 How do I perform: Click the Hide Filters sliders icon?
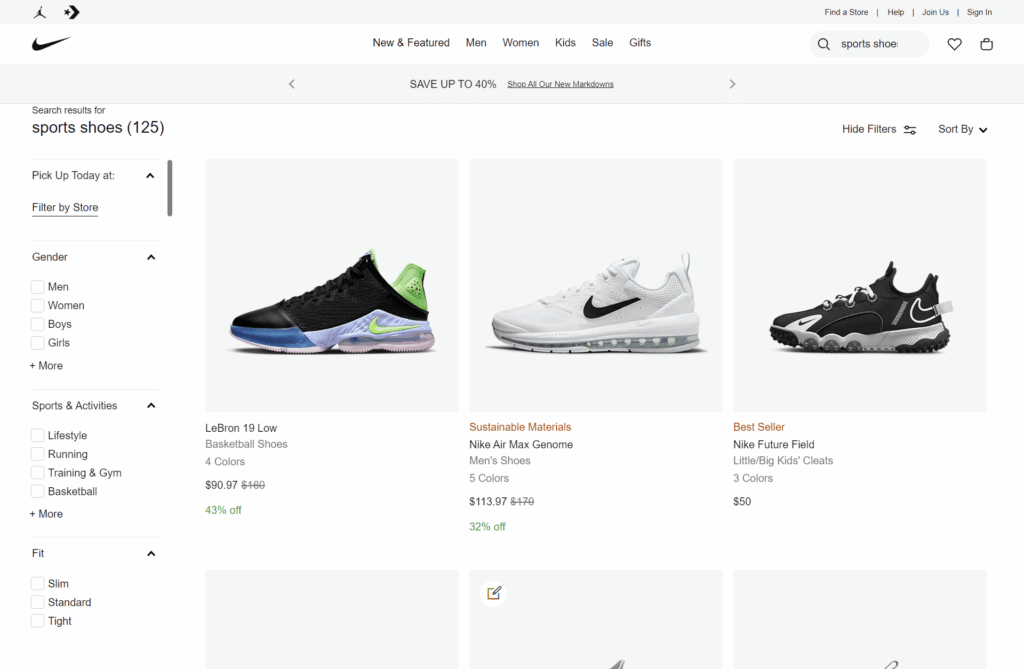pyautogui.click(x=909, y=129)
